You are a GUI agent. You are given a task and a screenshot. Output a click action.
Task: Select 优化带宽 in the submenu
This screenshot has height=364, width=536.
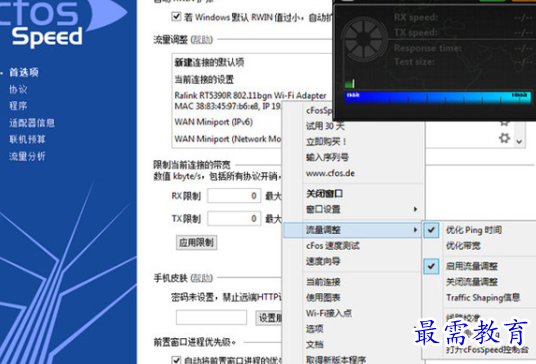[x=463, y=246]
